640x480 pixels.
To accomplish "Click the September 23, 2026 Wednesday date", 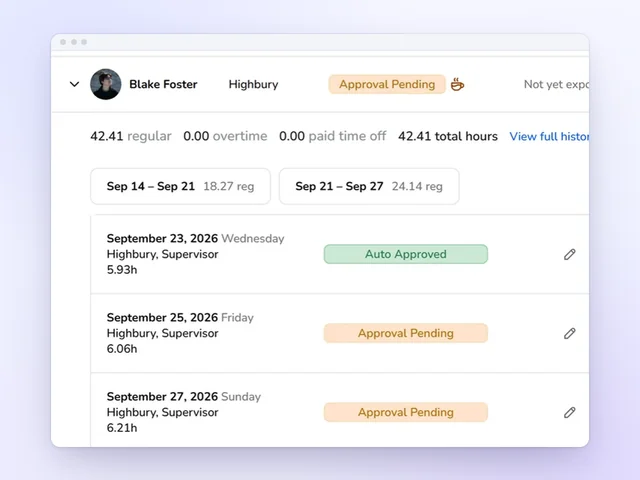I will coord(196,238).
